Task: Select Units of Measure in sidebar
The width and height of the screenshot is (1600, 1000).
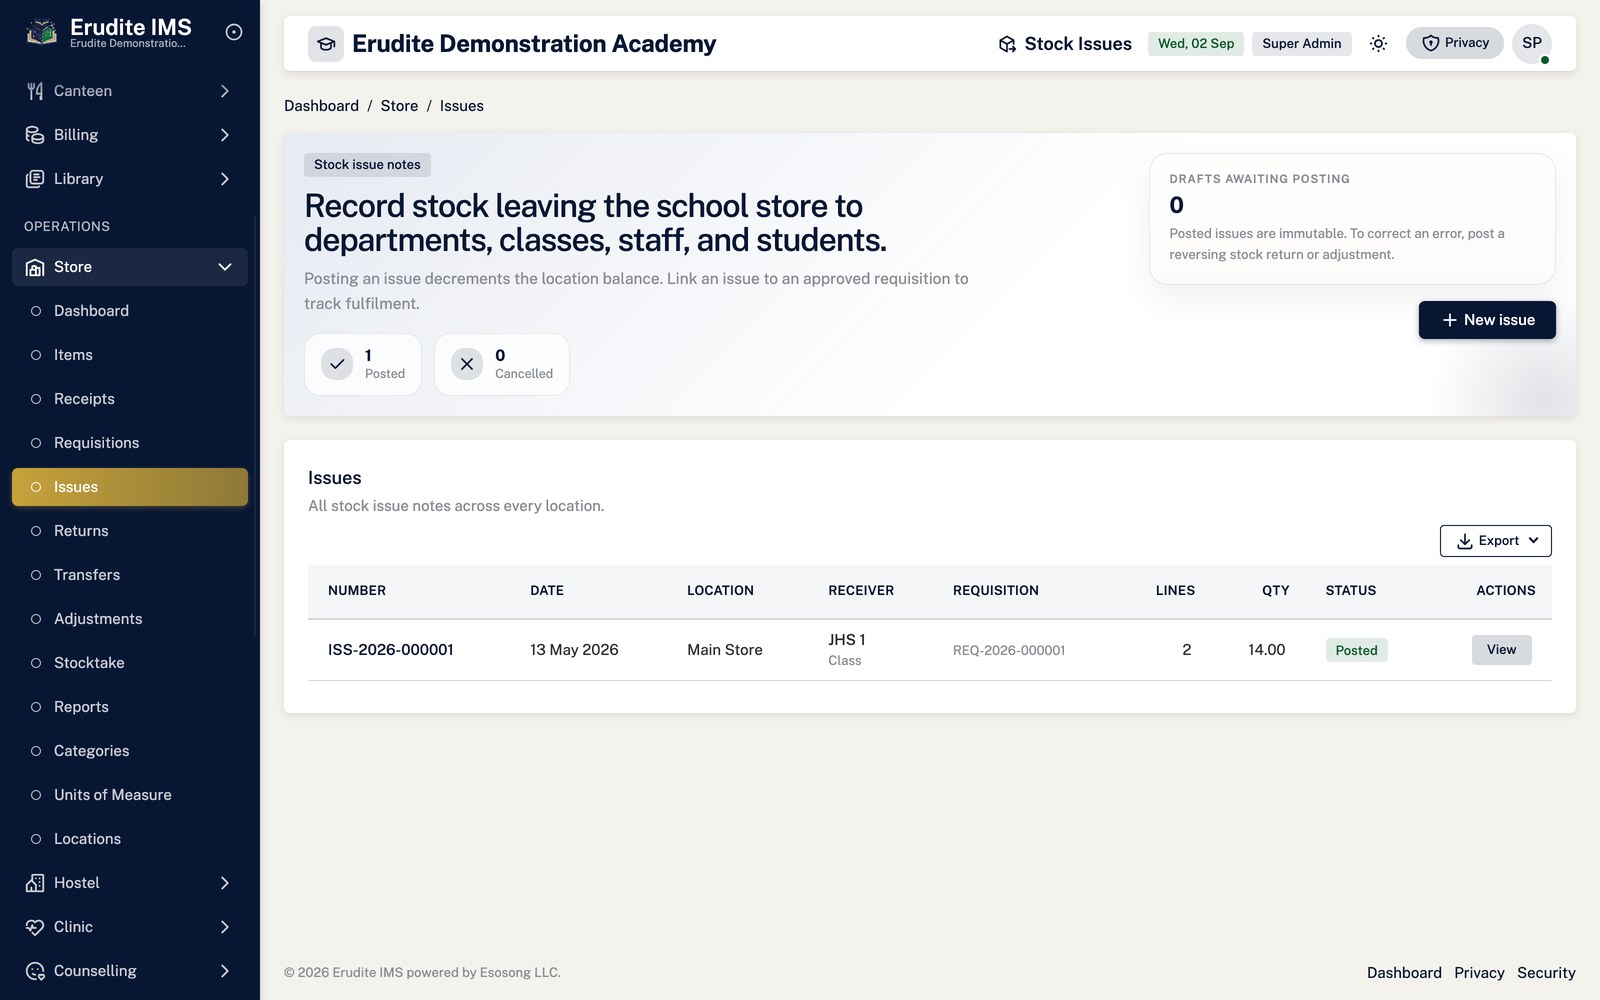Action: tap(130, 795)
